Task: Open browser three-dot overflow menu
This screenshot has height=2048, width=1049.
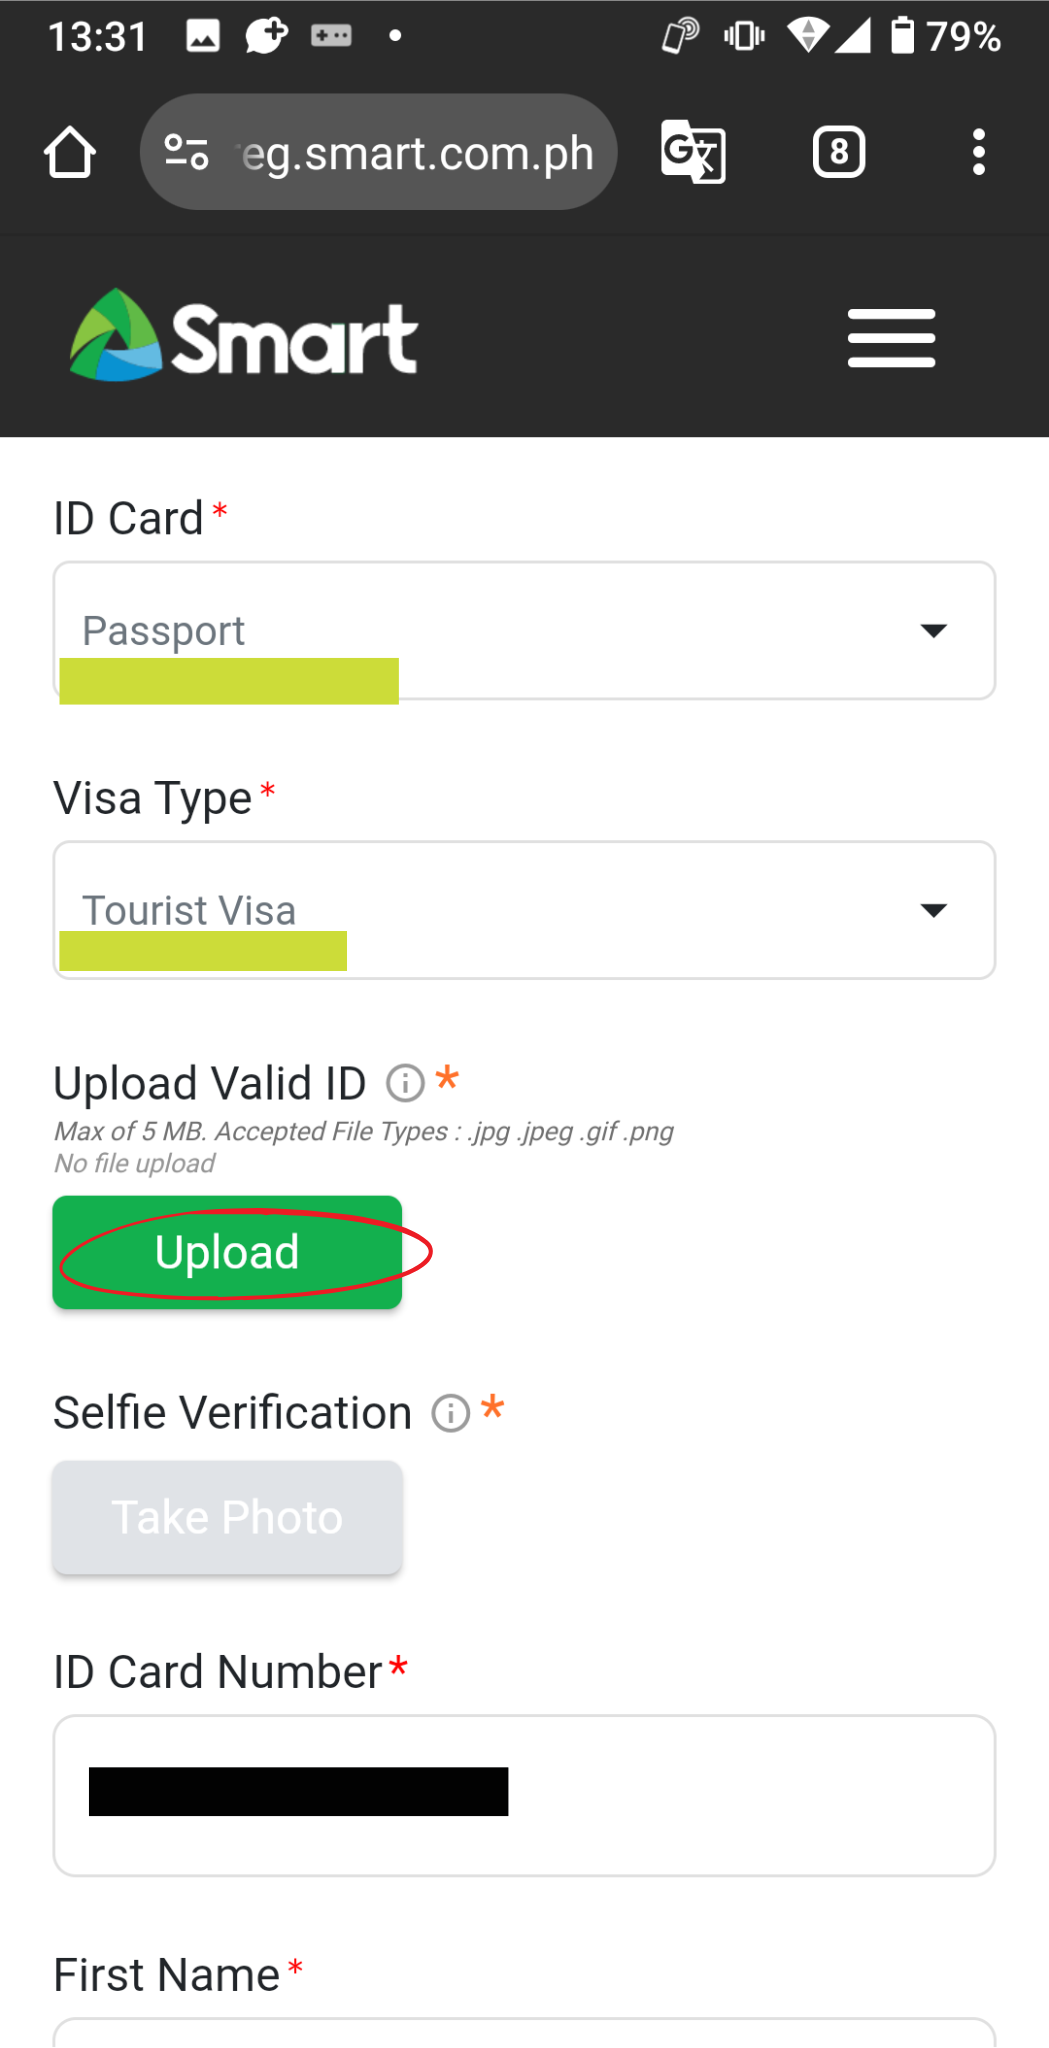Action: 979,152
